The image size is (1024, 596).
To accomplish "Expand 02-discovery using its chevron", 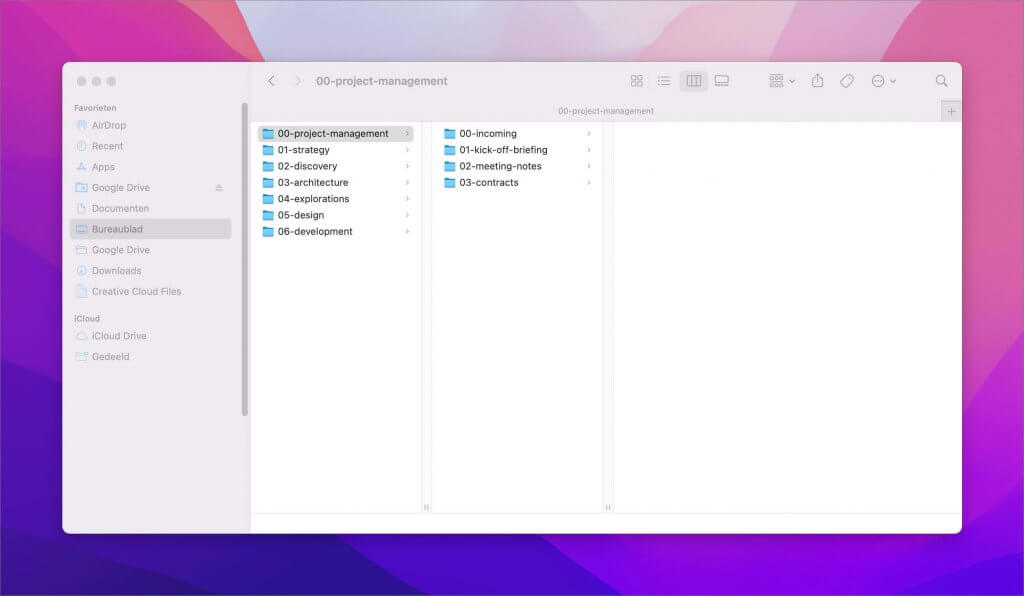I will [407, 166].
